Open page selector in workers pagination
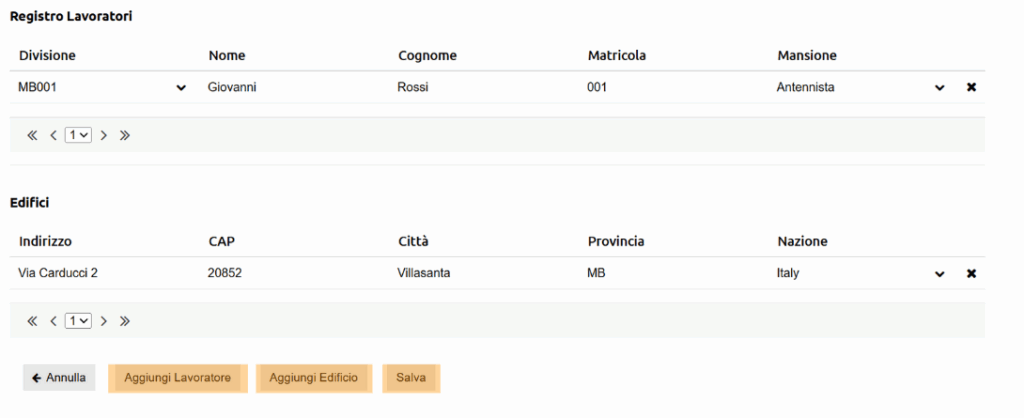Screen dimensions: 1024x418 (x=78, y=135)
